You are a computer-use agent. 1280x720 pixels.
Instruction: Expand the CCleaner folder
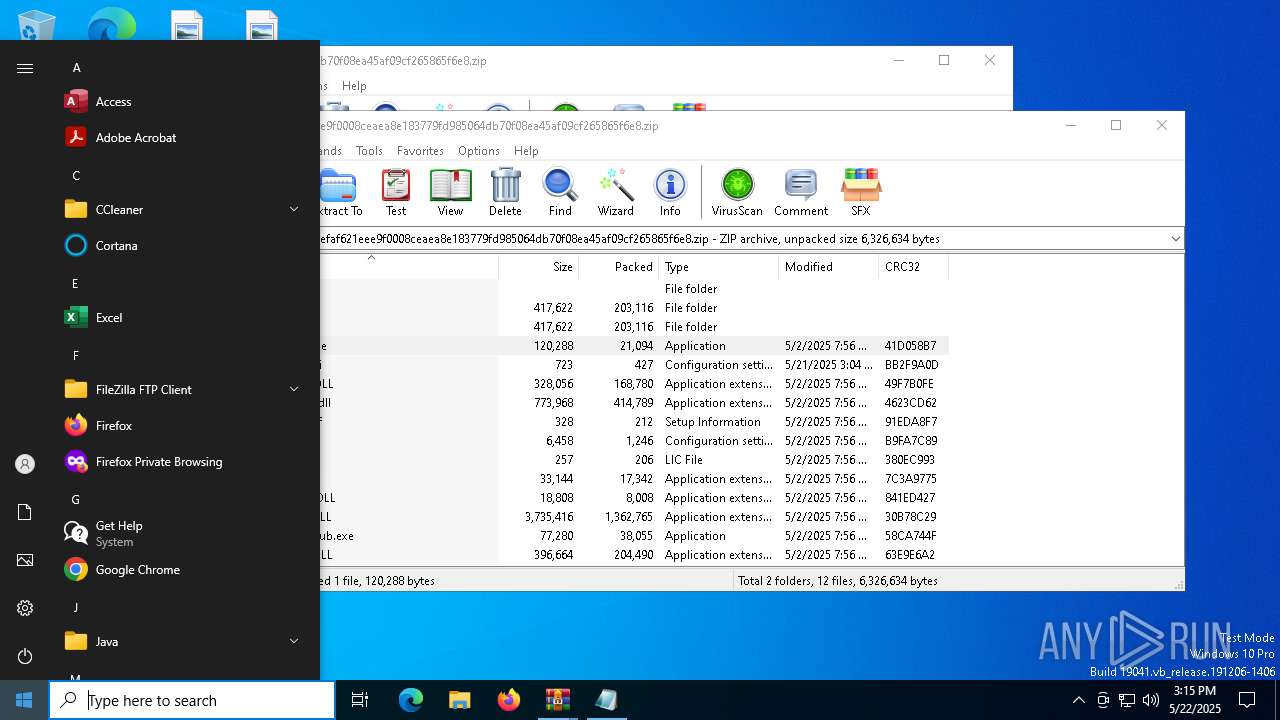(294, 209)
